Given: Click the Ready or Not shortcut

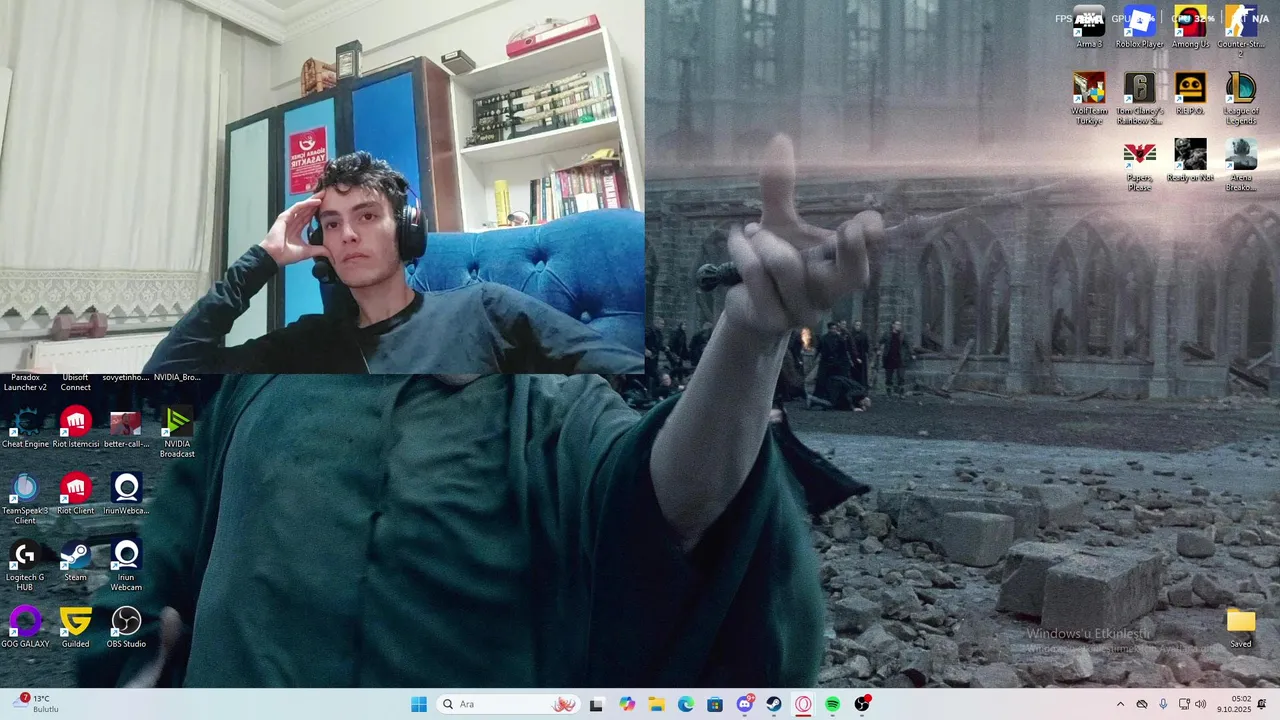Looking at the screenshot, I should coord(1190,160).
